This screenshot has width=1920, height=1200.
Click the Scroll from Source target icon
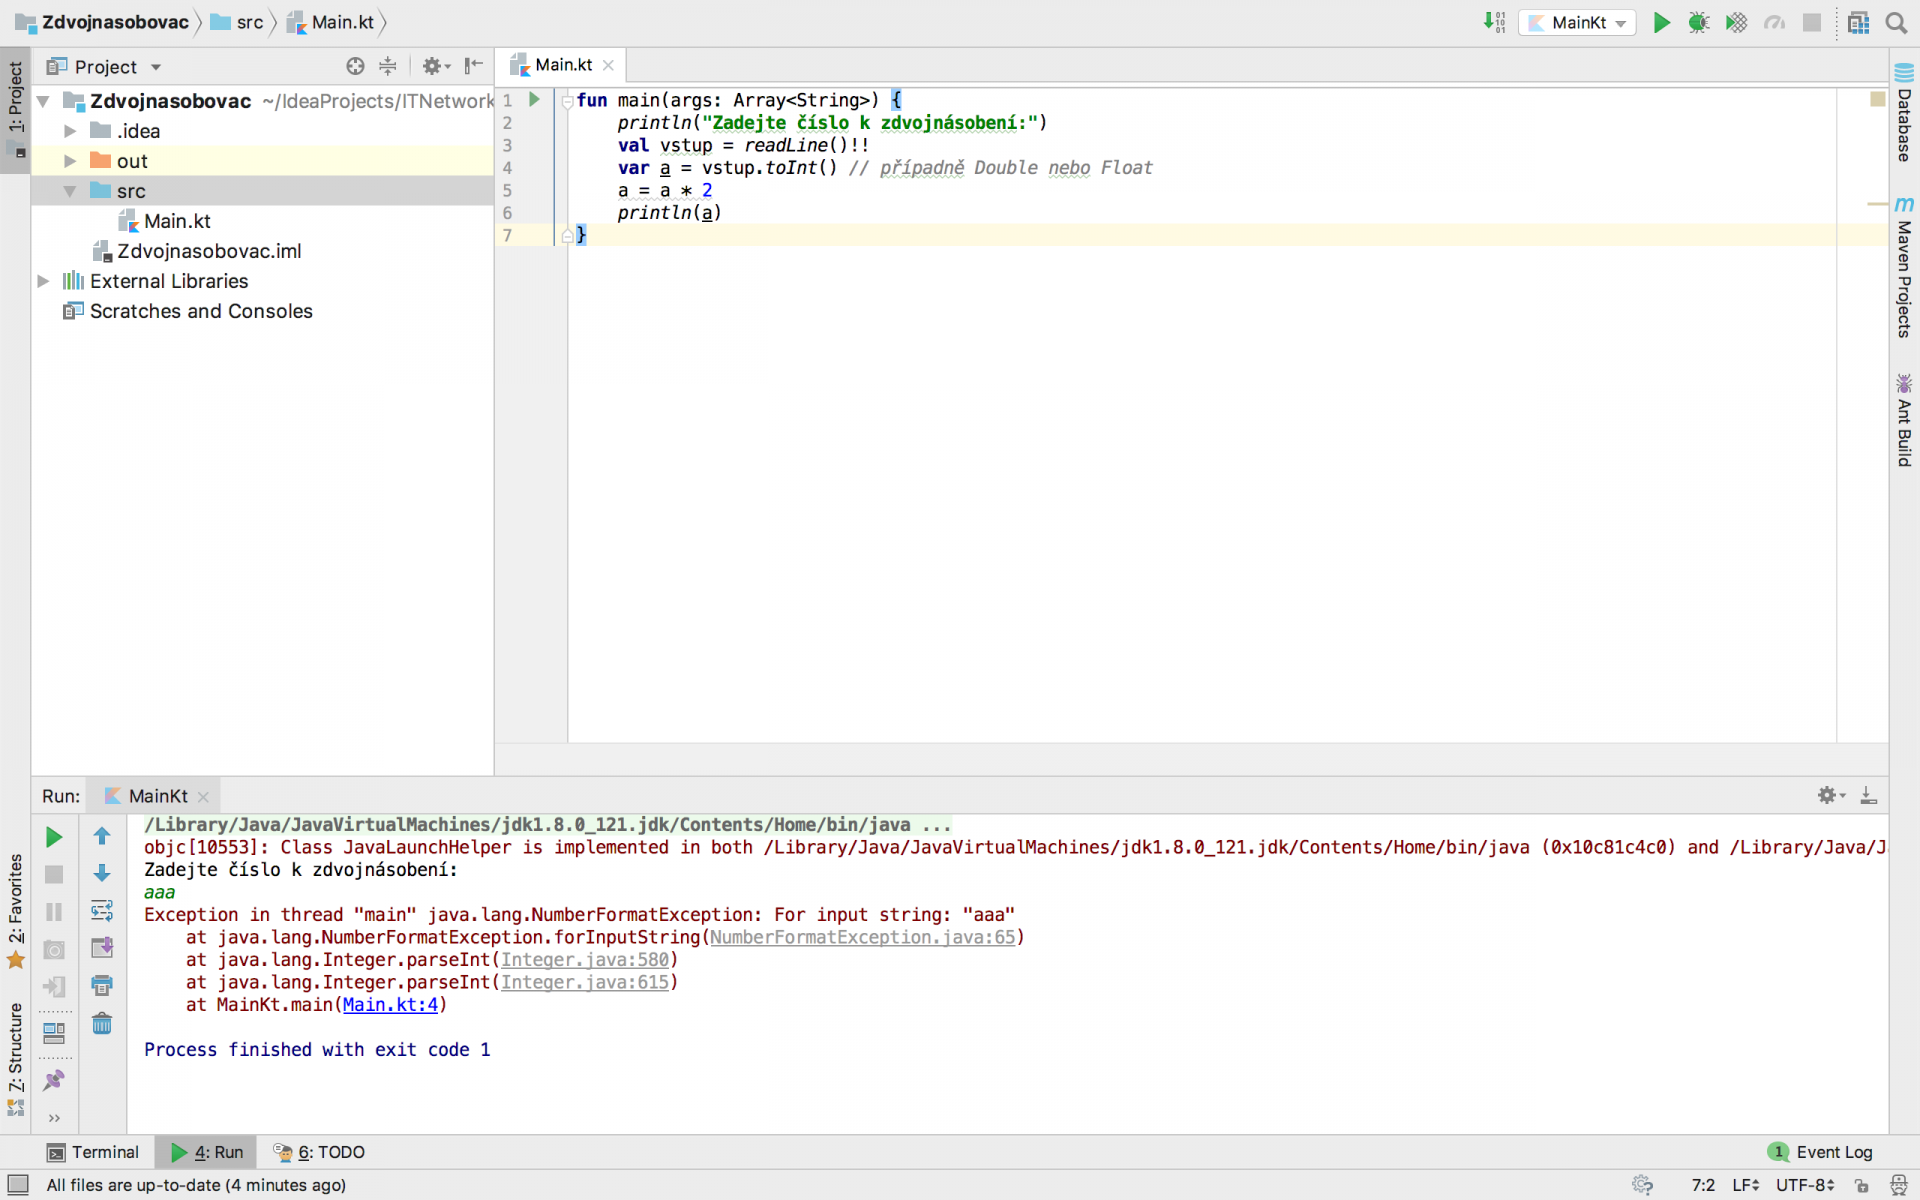355,66
